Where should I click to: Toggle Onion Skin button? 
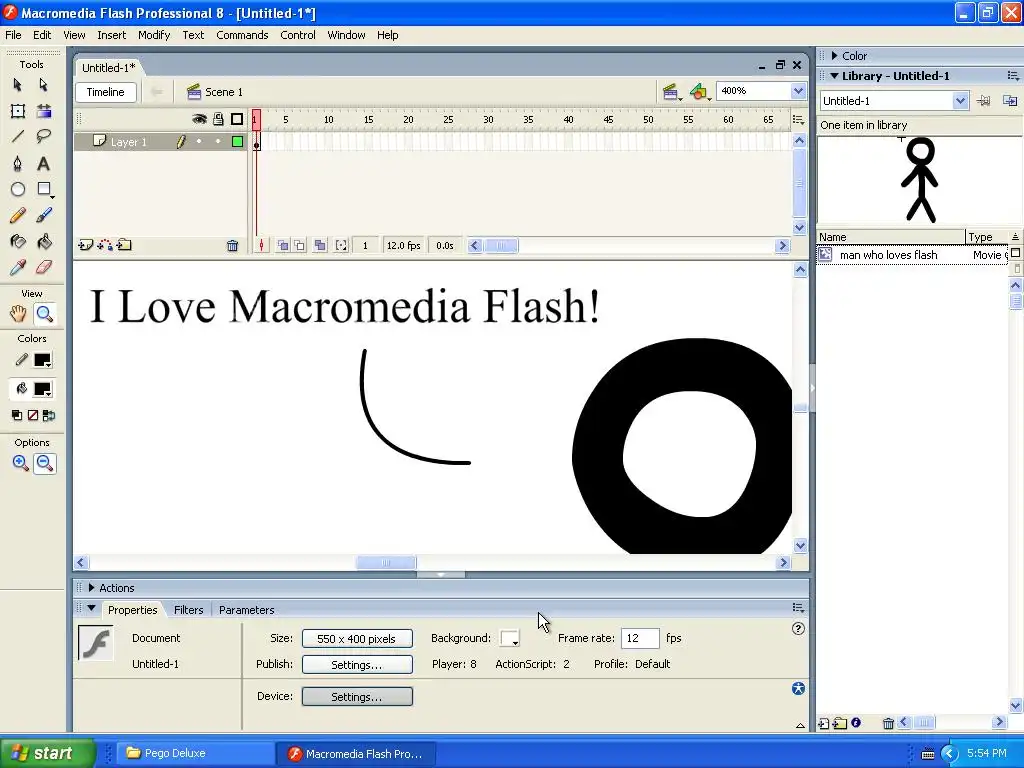(x=283, y=246)
